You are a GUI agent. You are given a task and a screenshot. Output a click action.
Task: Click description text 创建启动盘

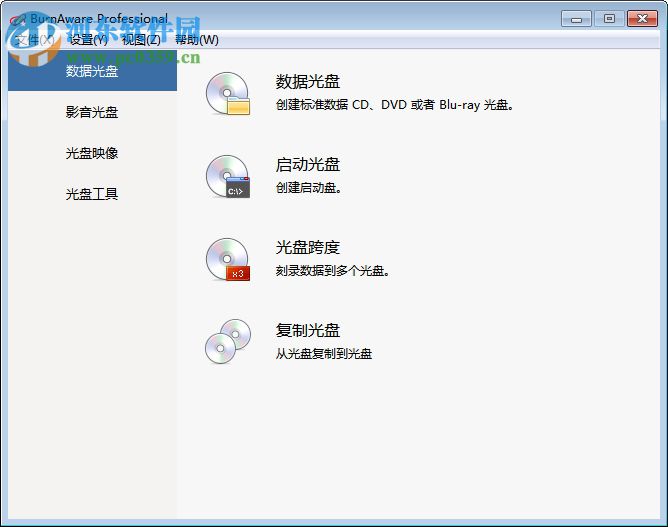tap(308, 187)
